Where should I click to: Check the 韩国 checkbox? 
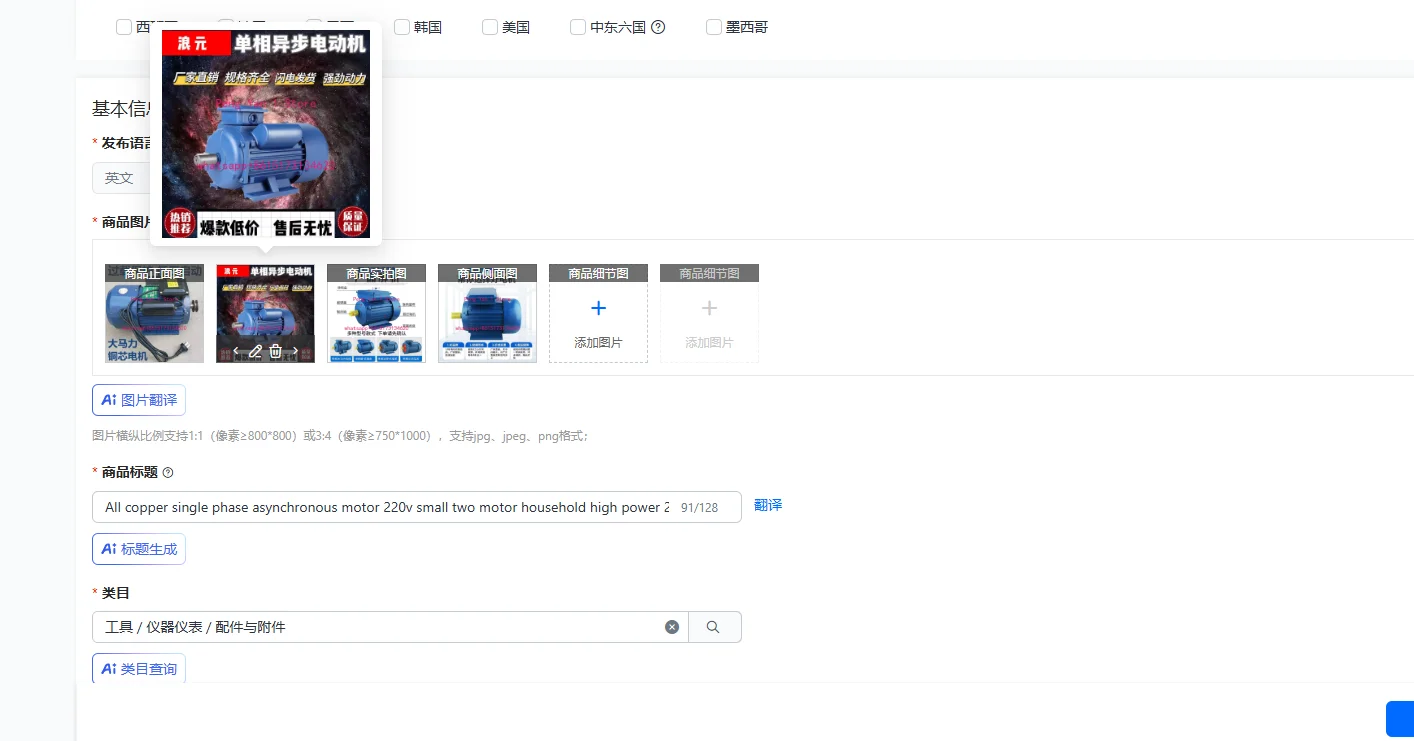point(402,27)
